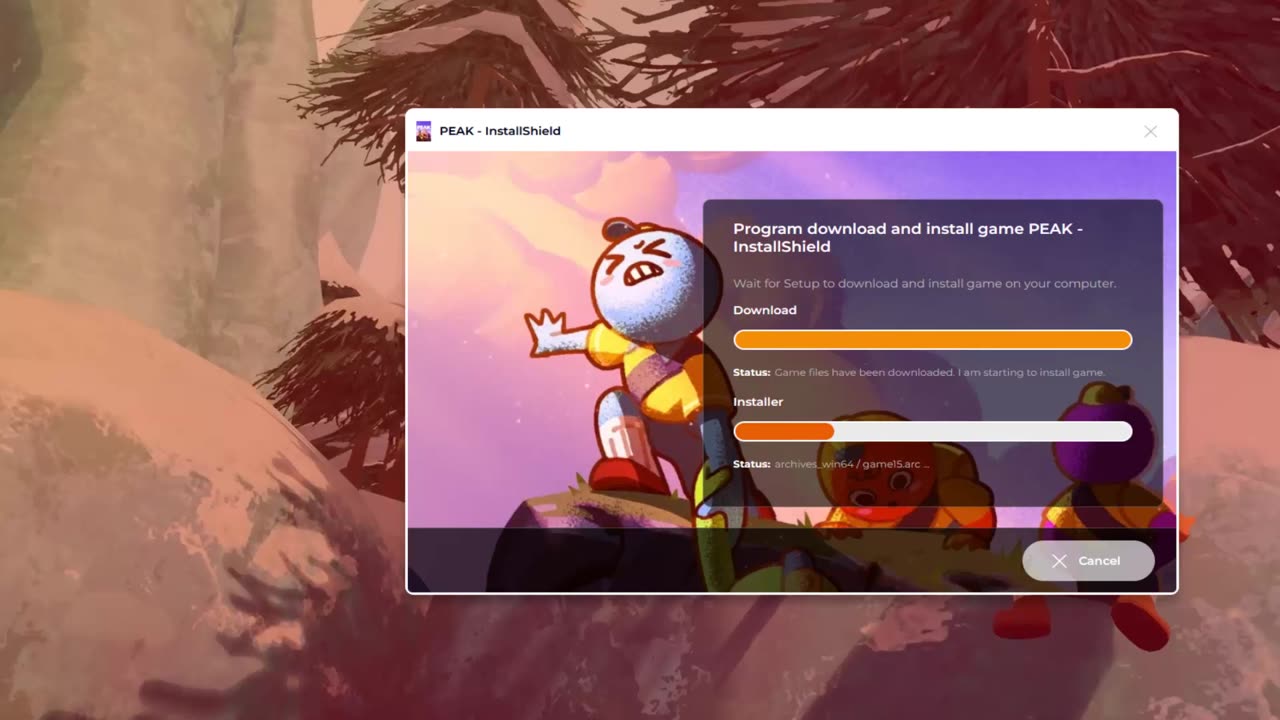Click the 'Download' label
This screenshot has height=720, width=1280.
[x=765, y=310]
